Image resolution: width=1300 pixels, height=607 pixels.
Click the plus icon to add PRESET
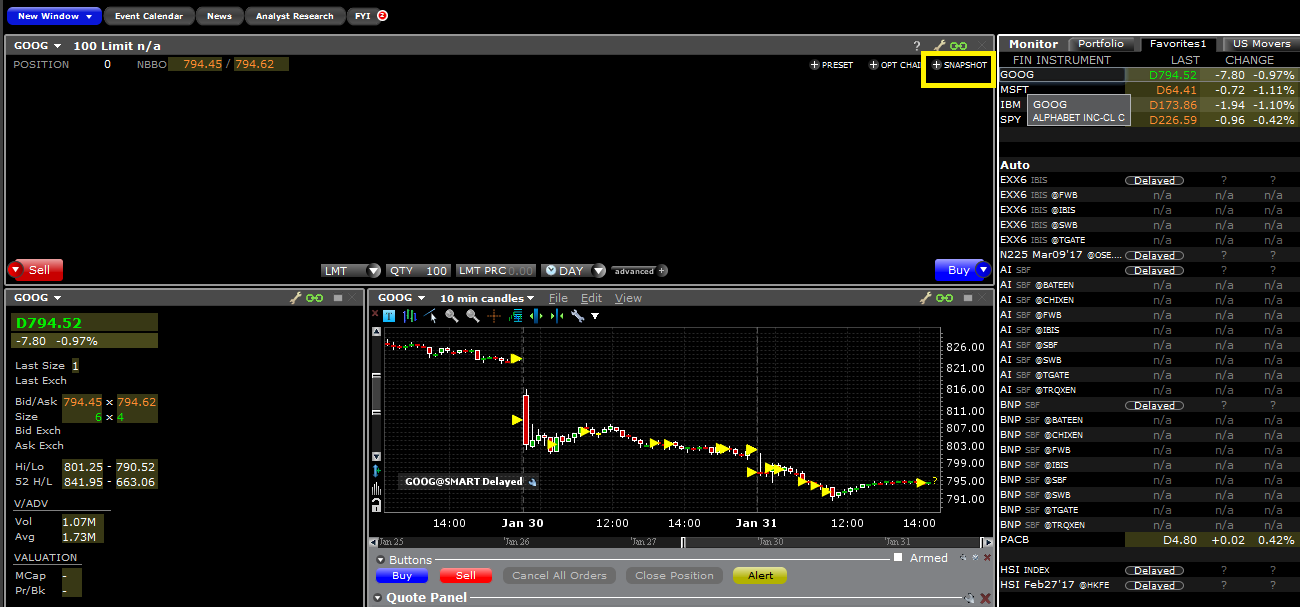pos(815,65)
